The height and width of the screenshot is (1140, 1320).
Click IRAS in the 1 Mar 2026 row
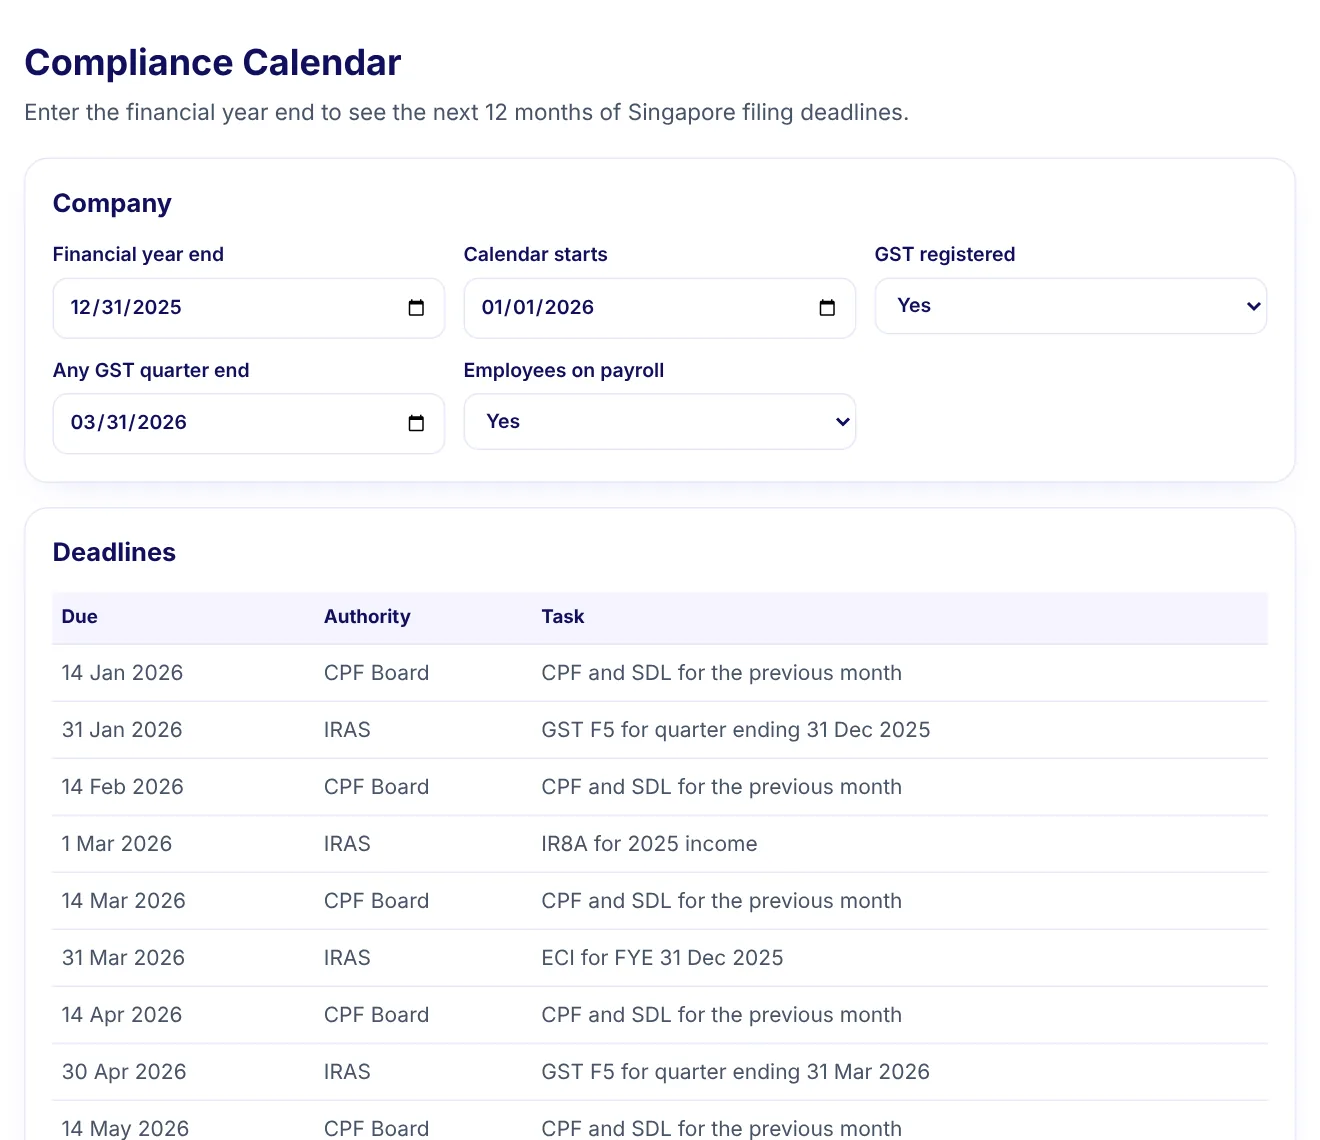(347, 844)
